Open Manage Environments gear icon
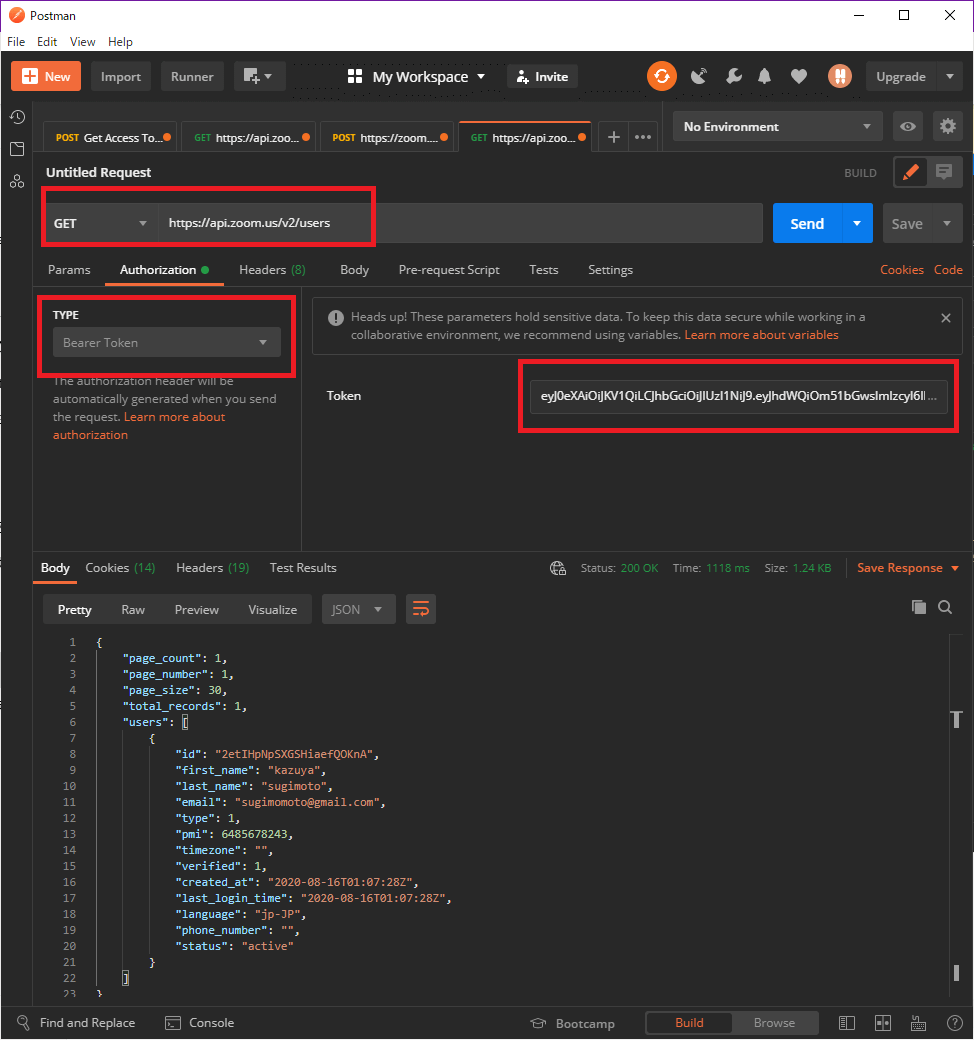Screen dimensions: 974x1040 point(947,126)
